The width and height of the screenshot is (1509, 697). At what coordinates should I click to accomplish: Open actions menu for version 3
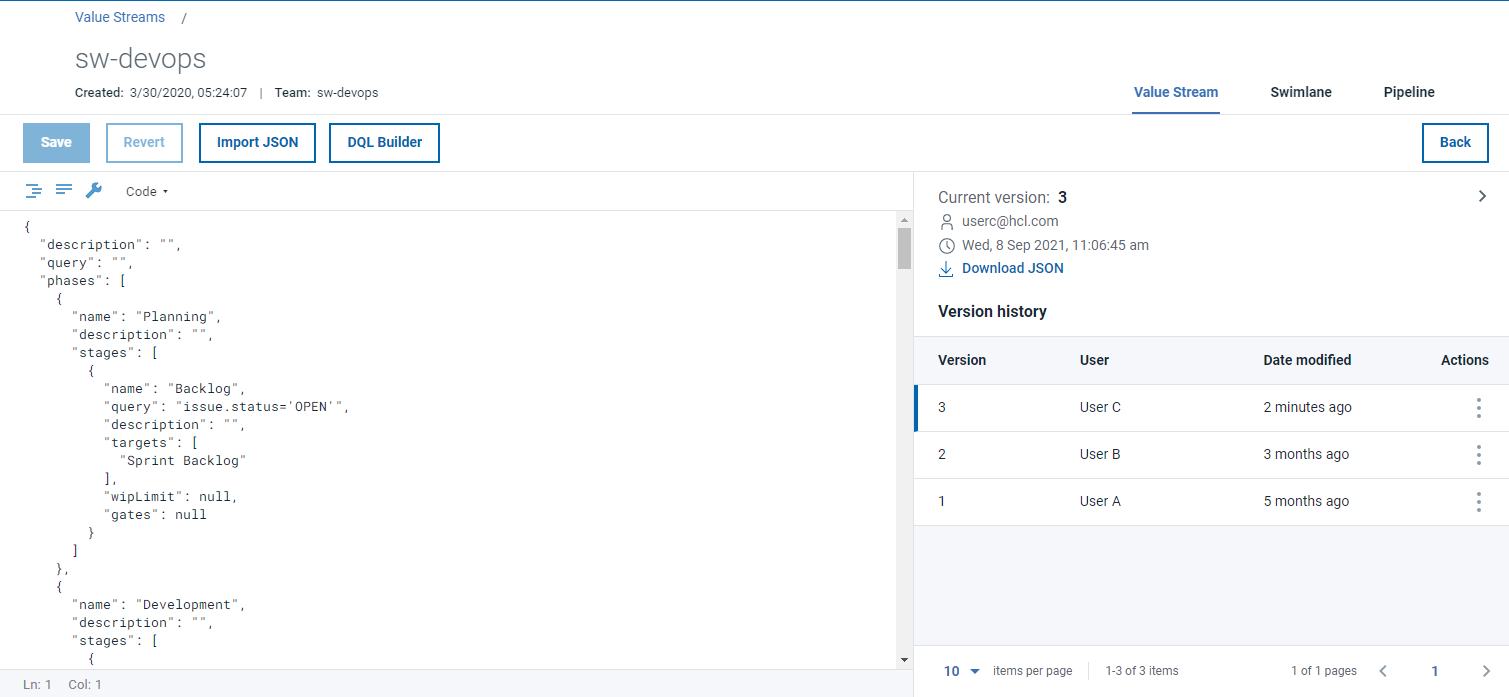(1478, 407)
